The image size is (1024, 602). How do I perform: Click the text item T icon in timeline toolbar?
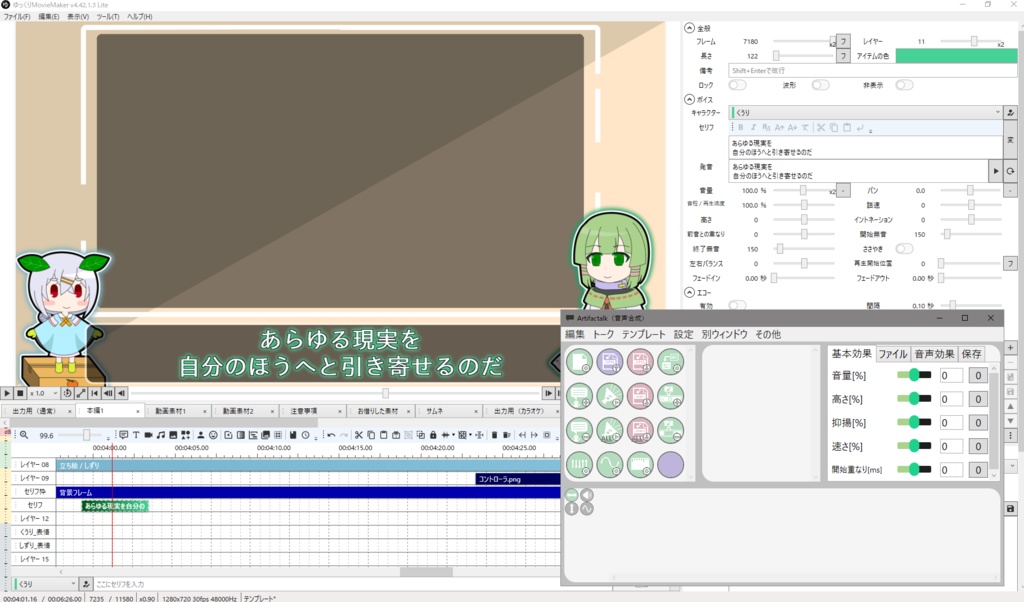pos(136,435)
